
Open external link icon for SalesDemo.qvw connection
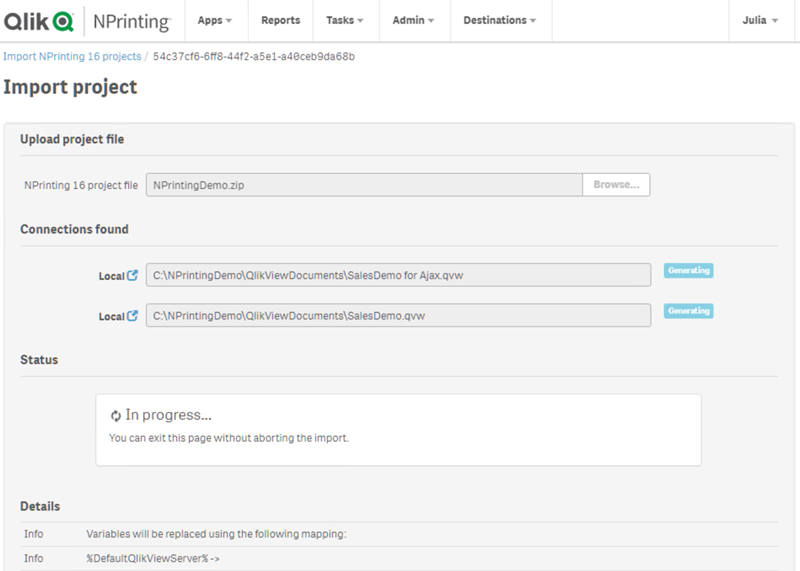[x=133, y=316]
